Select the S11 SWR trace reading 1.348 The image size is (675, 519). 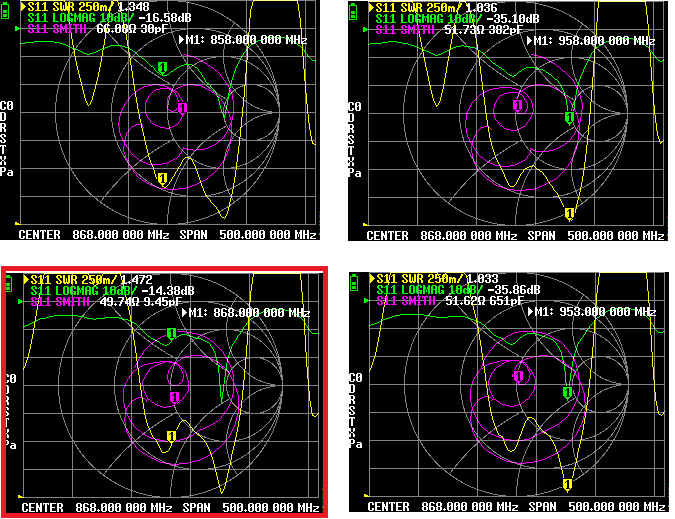coord(85,7)
